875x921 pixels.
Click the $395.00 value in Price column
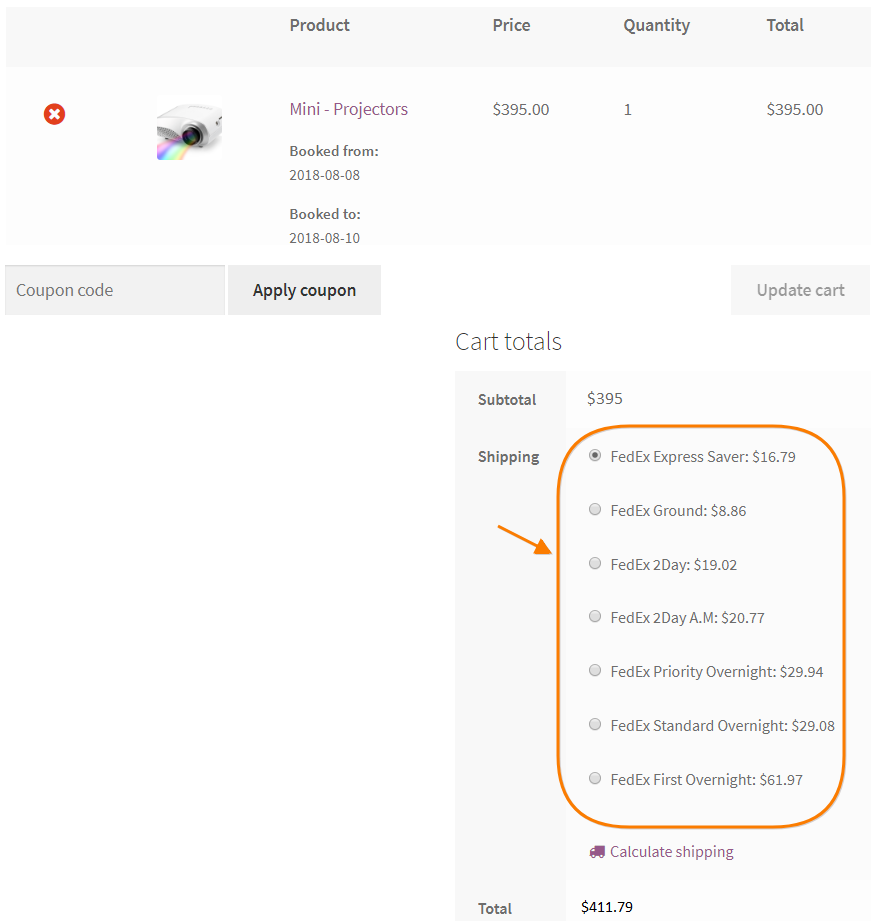[521, 110]
